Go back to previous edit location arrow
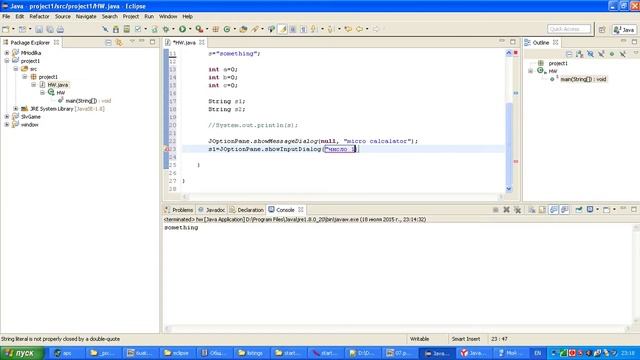The height and width of the screenshot is (360, 640). point(348,29)
